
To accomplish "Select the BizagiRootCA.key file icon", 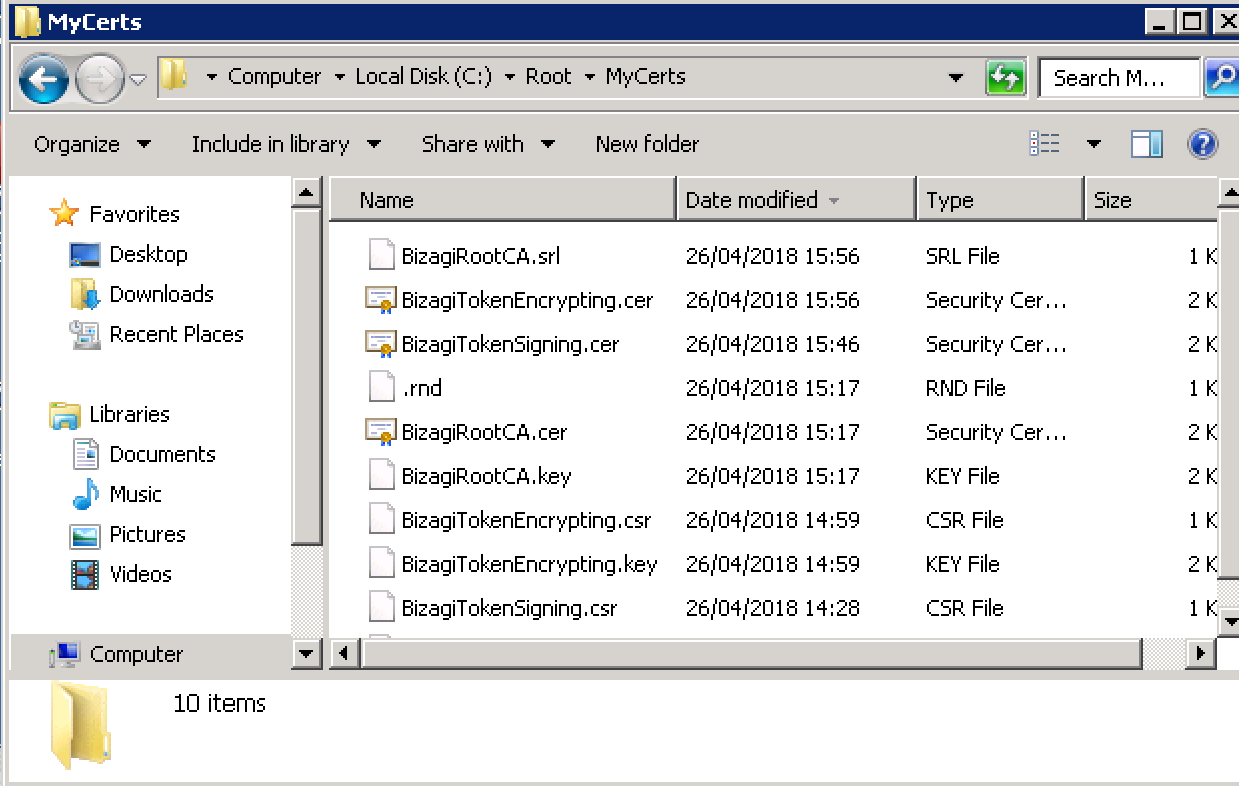I will tap(381, 476).
